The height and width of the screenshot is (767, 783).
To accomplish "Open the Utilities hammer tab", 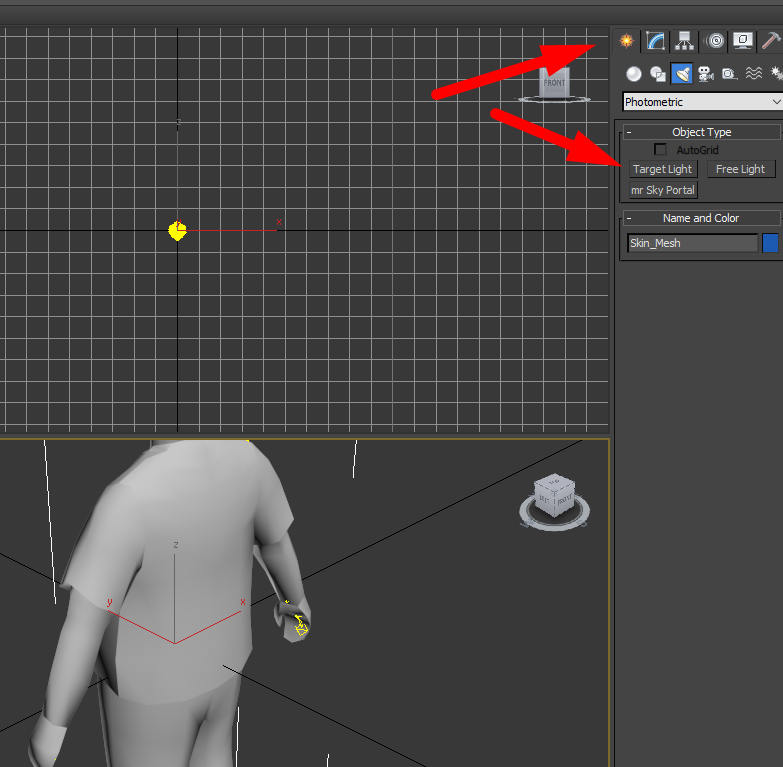I will tap(770, 41).
